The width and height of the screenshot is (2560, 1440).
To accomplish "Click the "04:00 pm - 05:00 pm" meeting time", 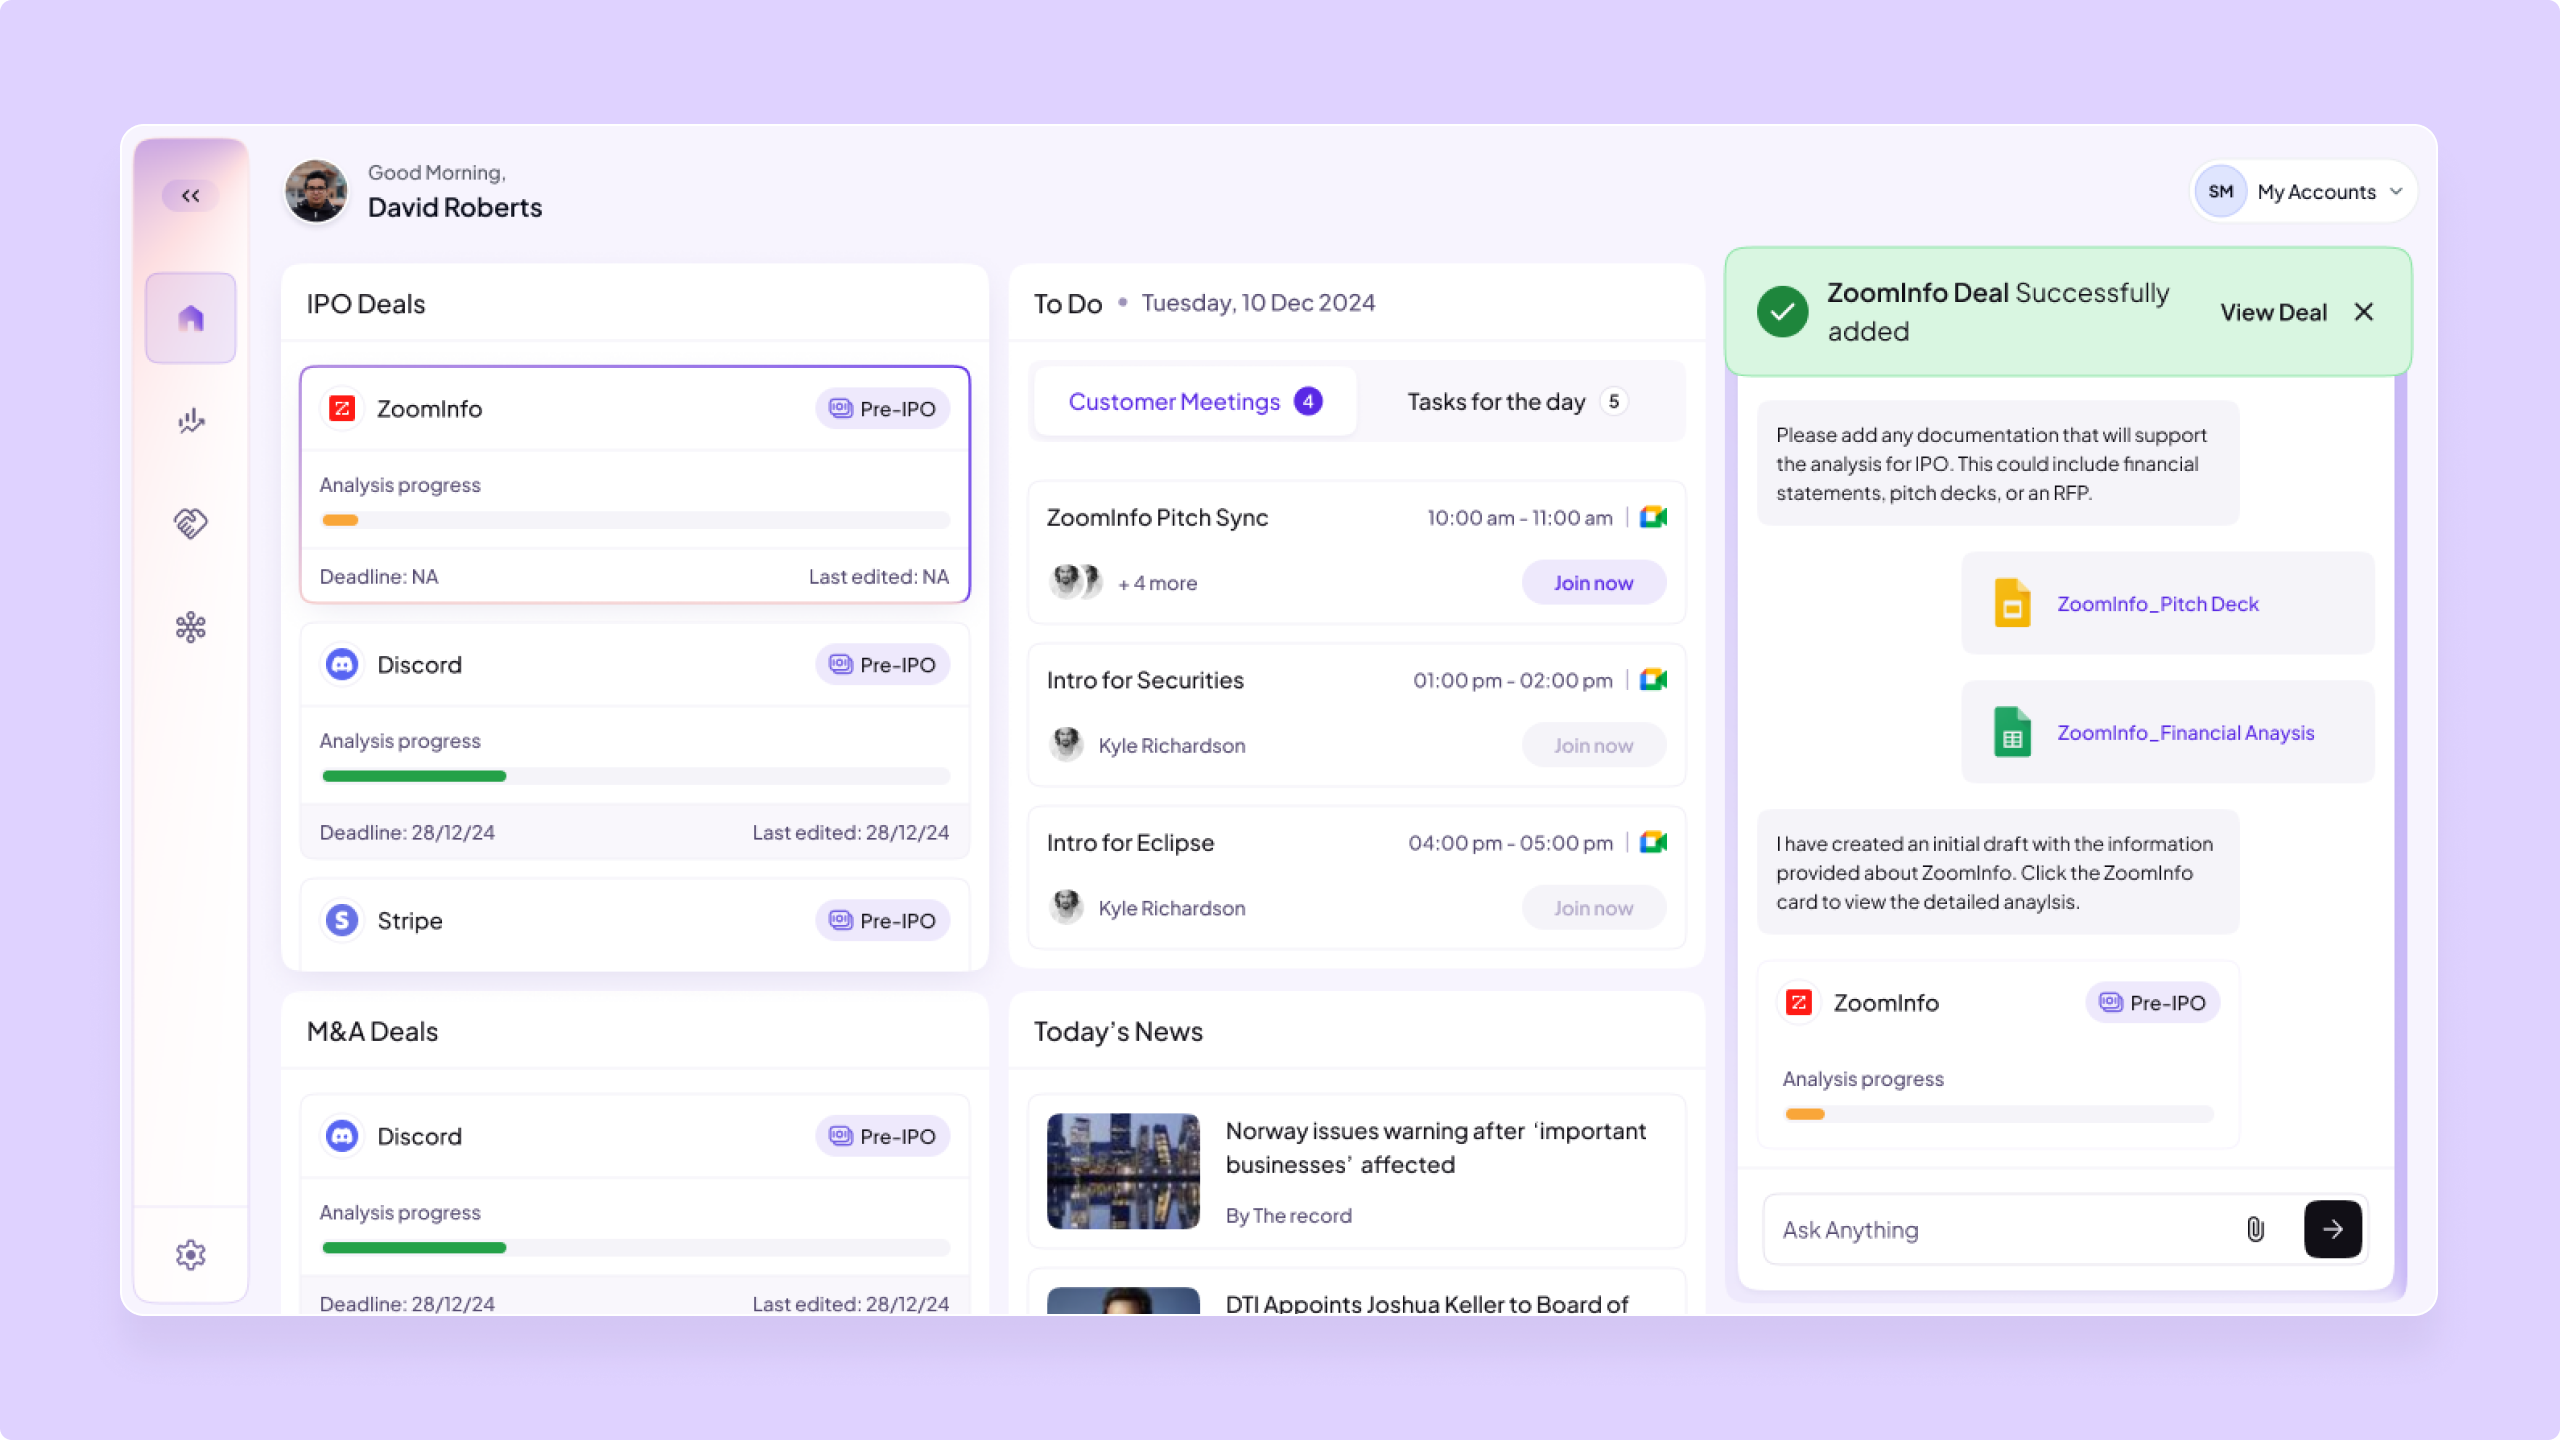I will 1510,842.
